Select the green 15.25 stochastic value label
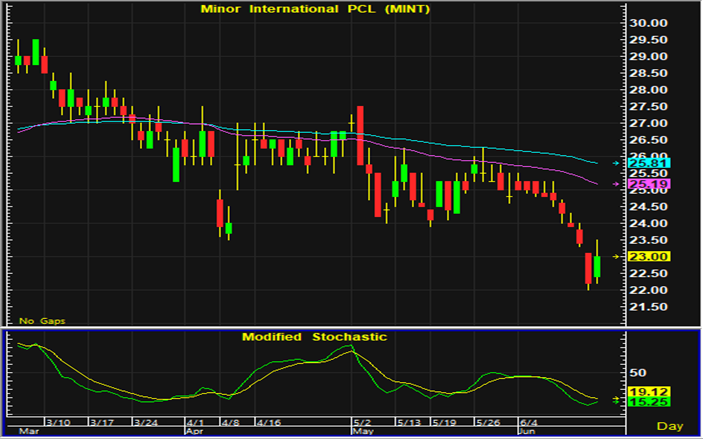Image resolution: width=703 pixels, height=439 pixels. tap(649, 402)
